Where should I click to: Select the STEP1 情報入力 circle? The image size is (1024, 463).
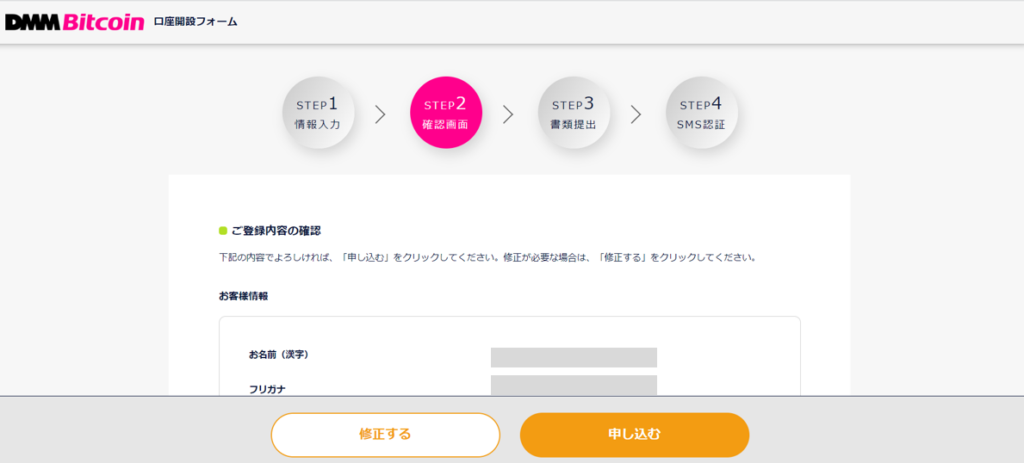point(317,113)
